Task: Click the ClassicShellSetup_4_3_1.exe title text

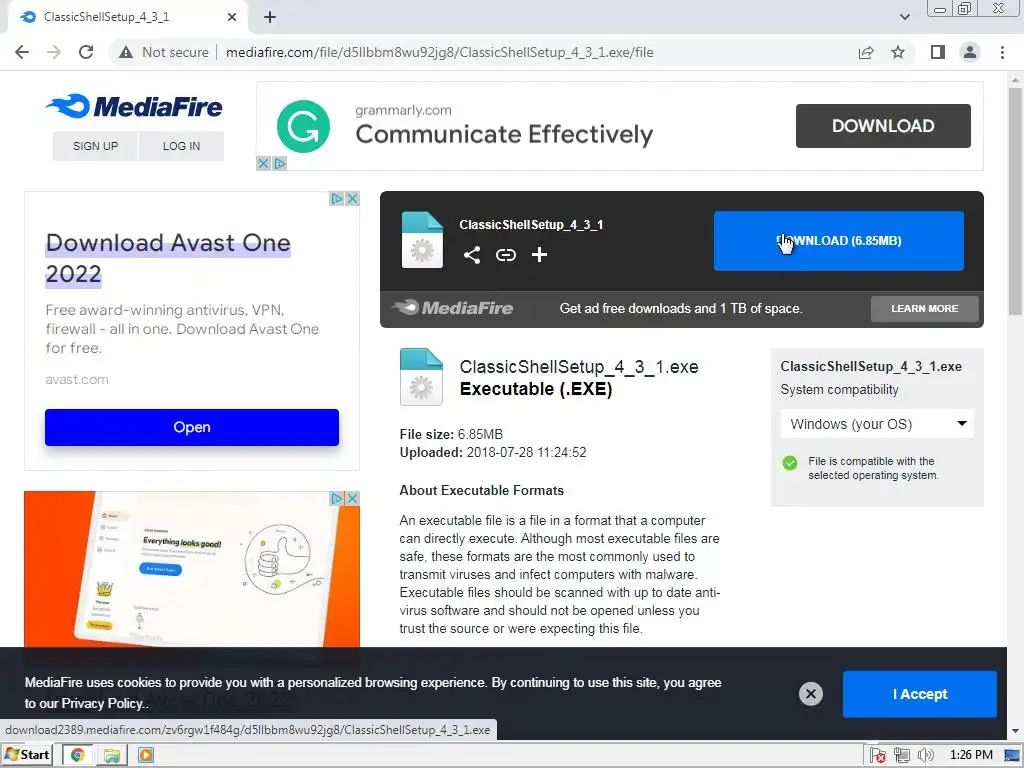Action: 579,366
